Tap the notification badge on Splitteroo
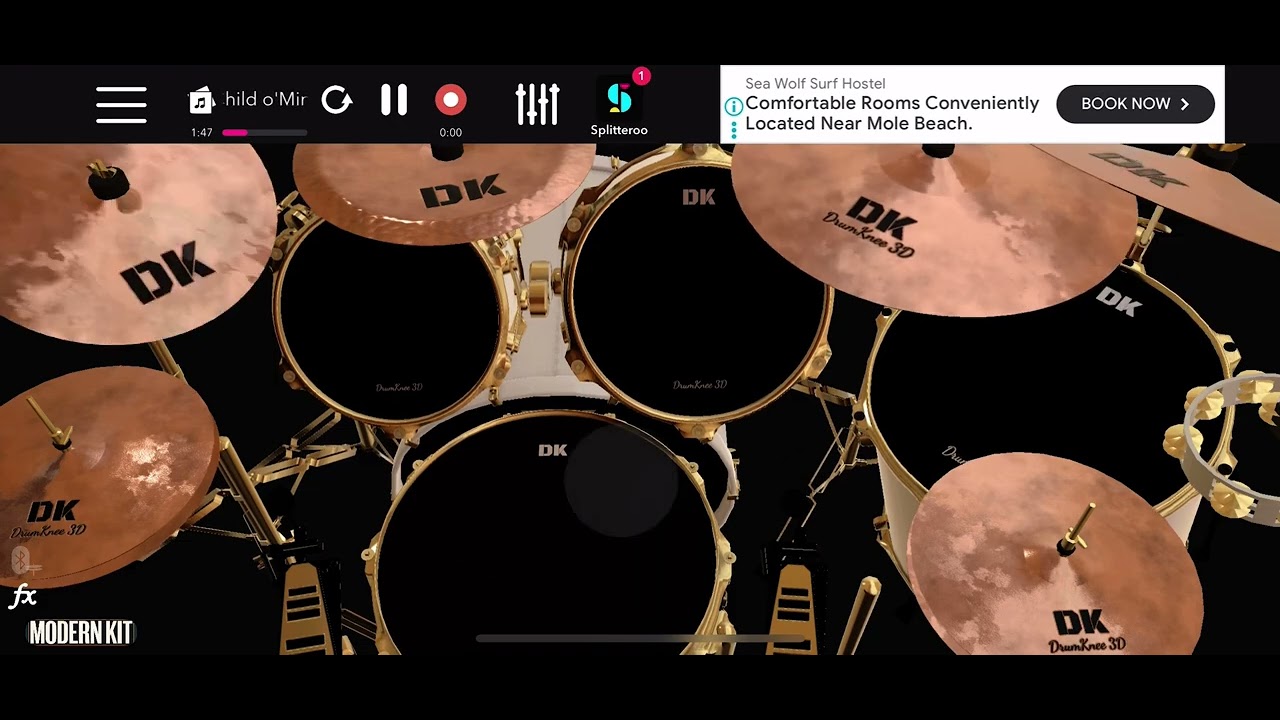 point(641,76)
